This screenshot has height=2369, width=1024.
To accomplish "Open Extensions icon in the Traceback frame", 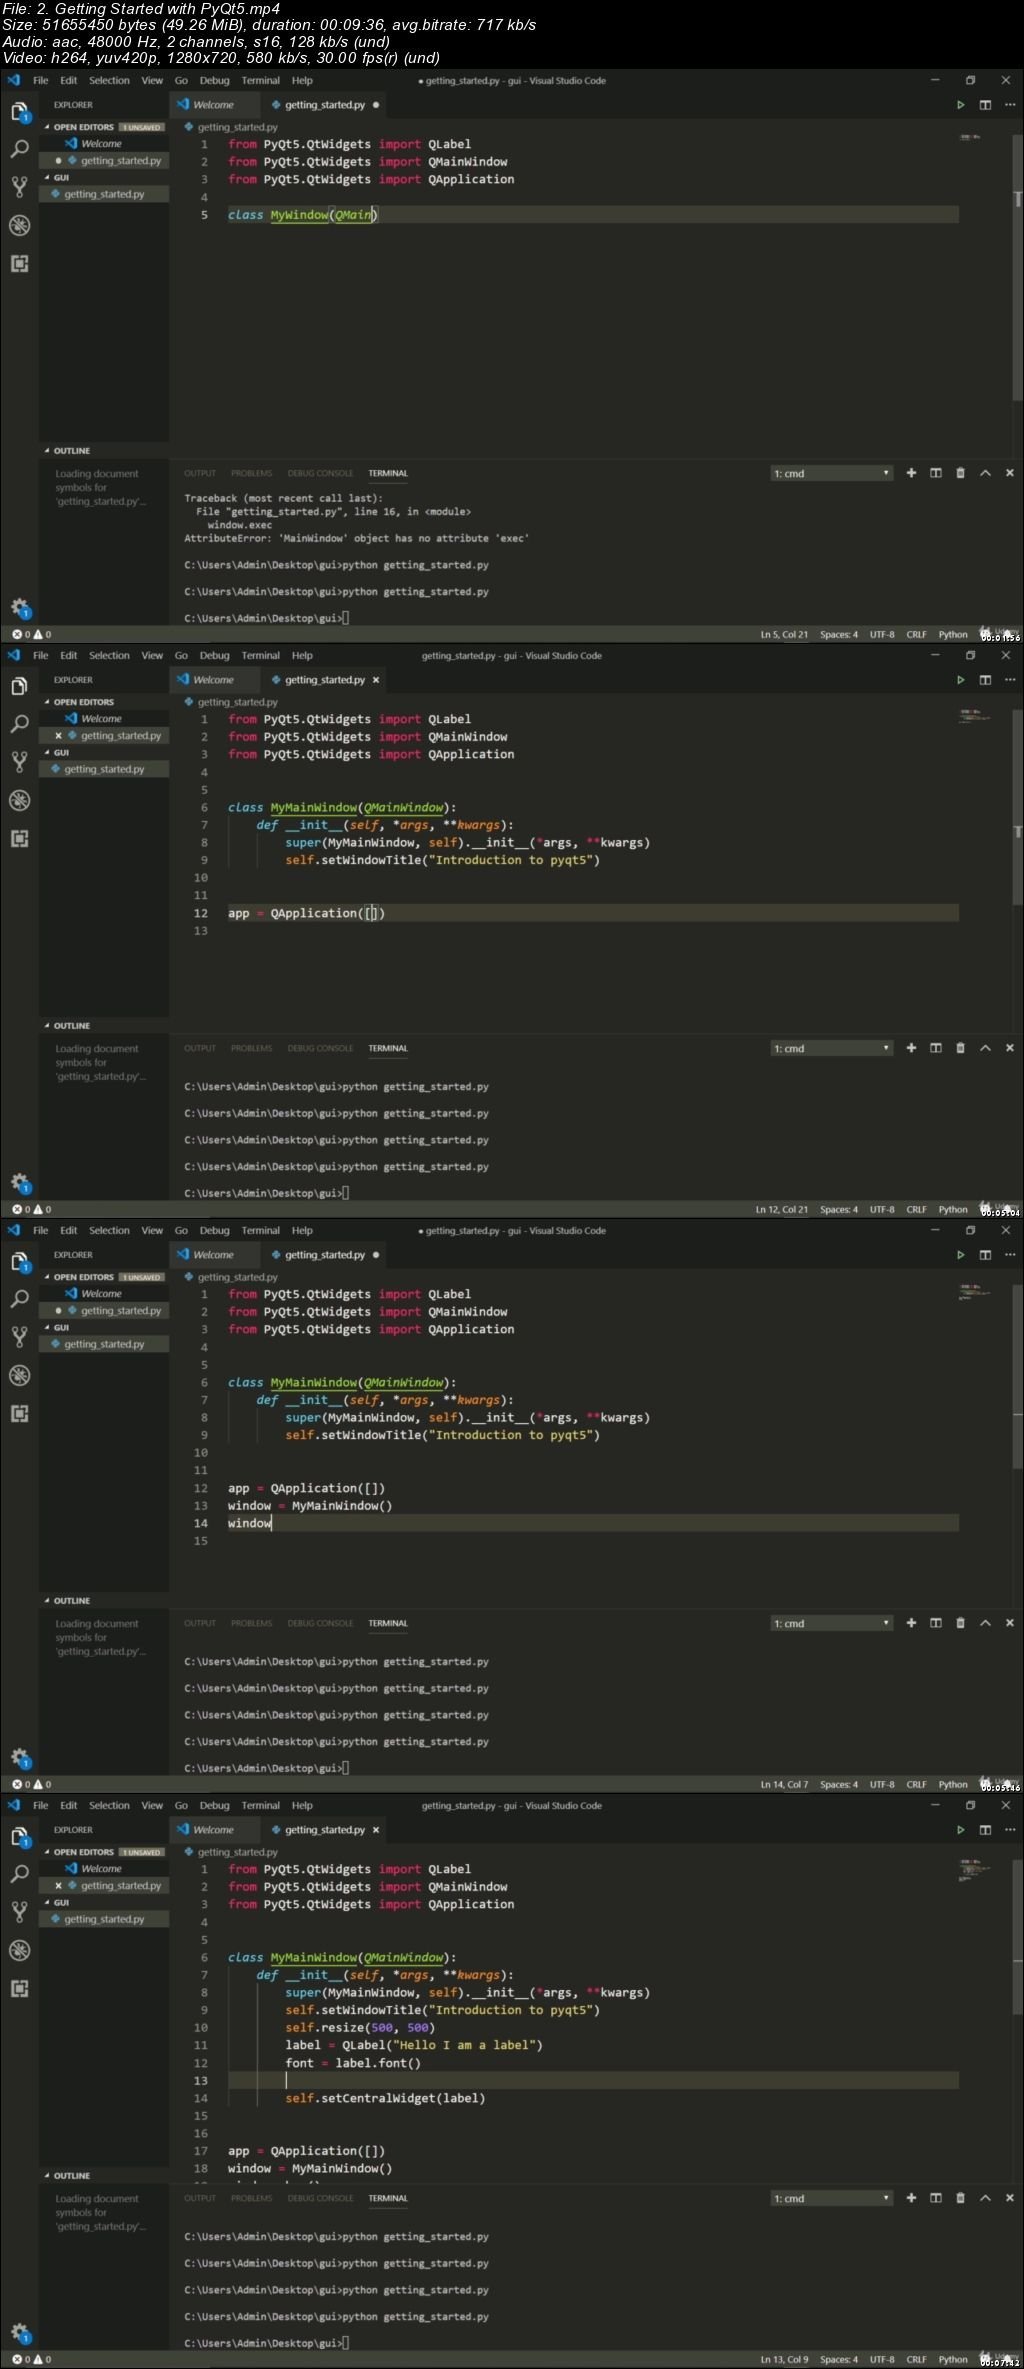I will [19, 263].
